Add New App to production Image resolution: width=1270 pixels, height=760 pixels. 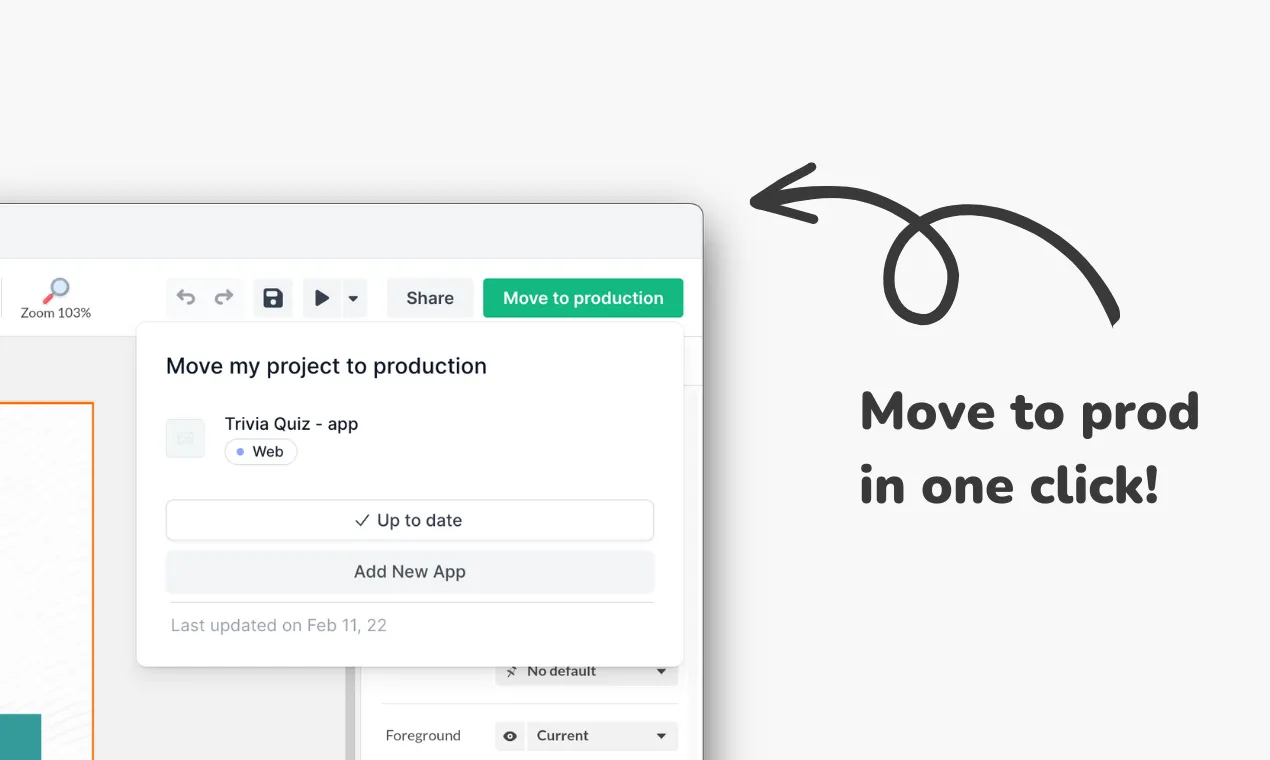point(409,572)
